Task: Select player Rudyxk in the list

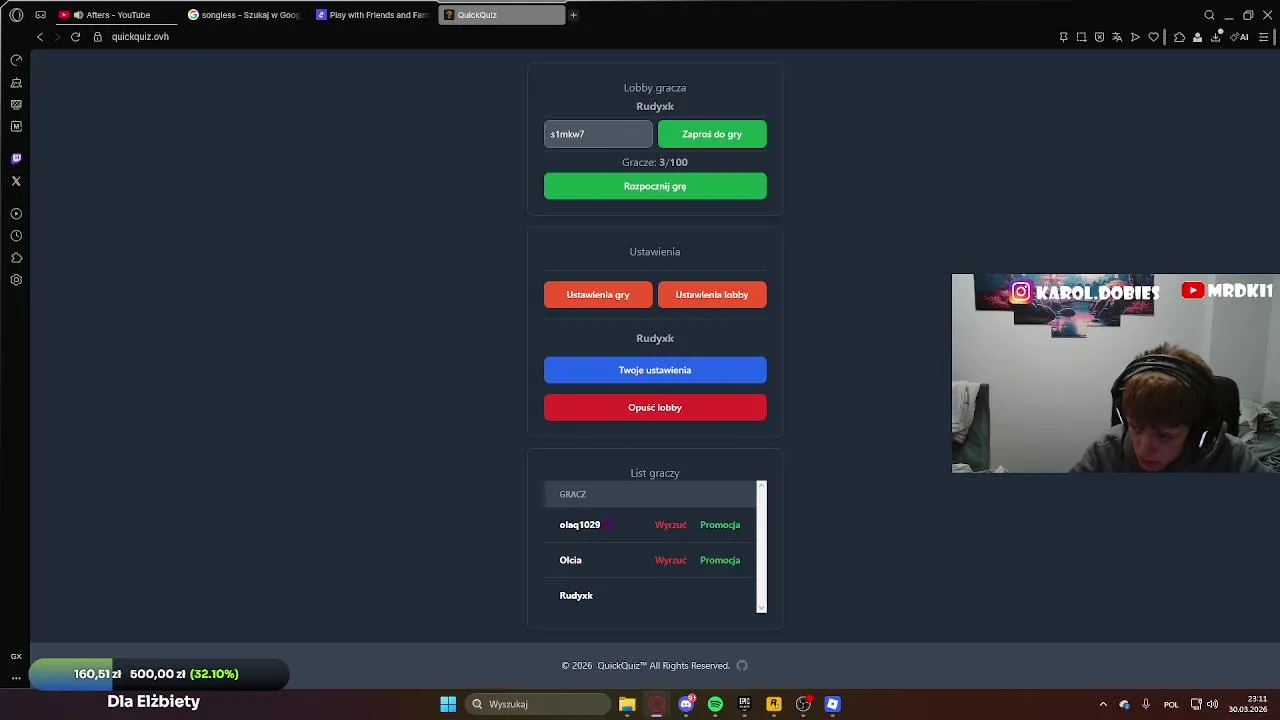Action: point(576,596)
